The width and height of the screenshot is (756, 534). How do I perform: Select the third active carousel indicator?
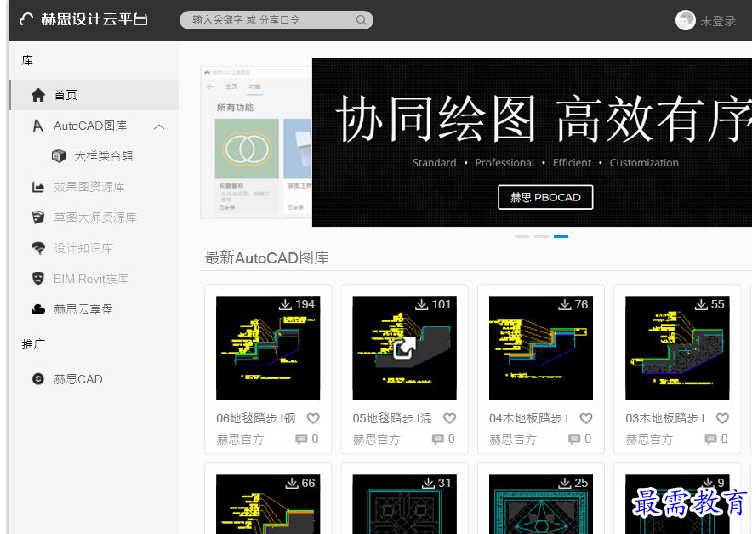pos(561,236)
